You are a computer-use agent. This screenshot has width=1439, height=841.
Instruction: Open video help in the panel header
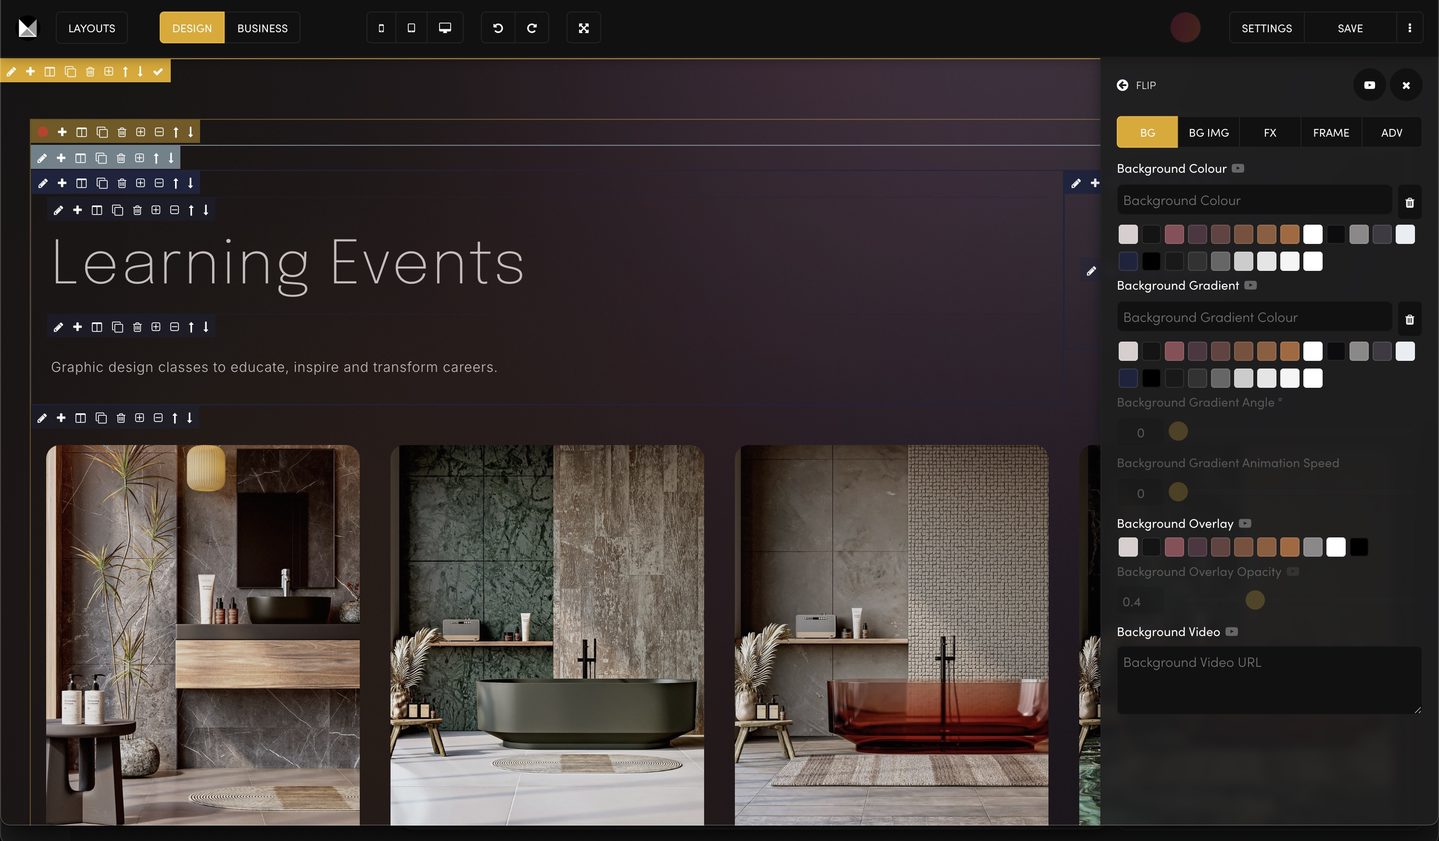point(1369,85)
